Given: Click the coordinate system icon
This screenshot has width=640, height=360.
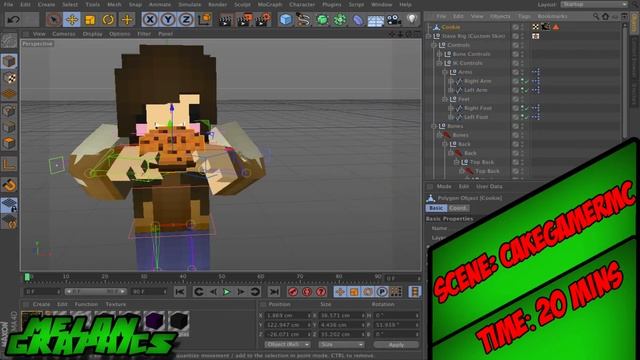Looking at the screenshot, I should pyautogui.click(x=204, y=19).
